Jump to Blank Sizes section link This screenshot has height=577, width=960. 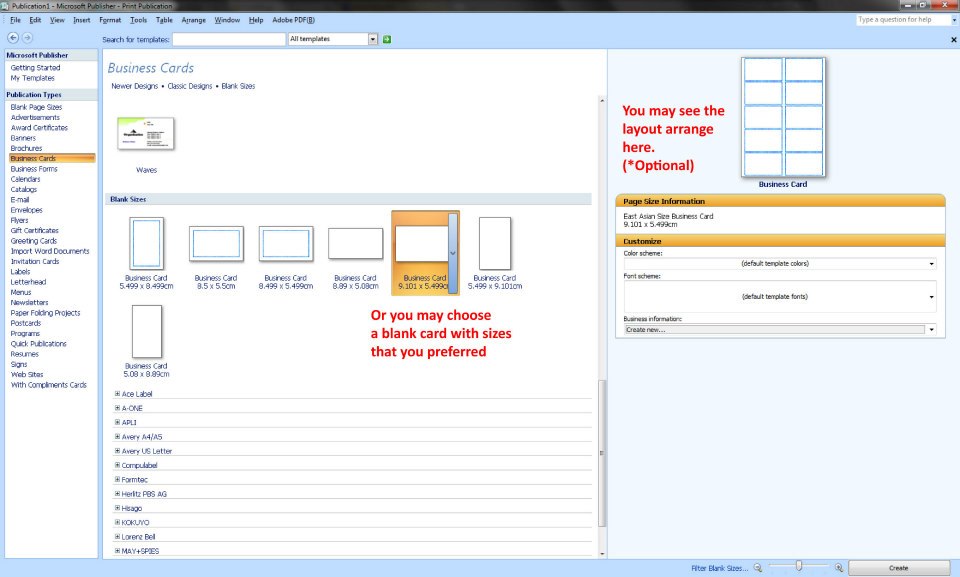click(238, 86)
